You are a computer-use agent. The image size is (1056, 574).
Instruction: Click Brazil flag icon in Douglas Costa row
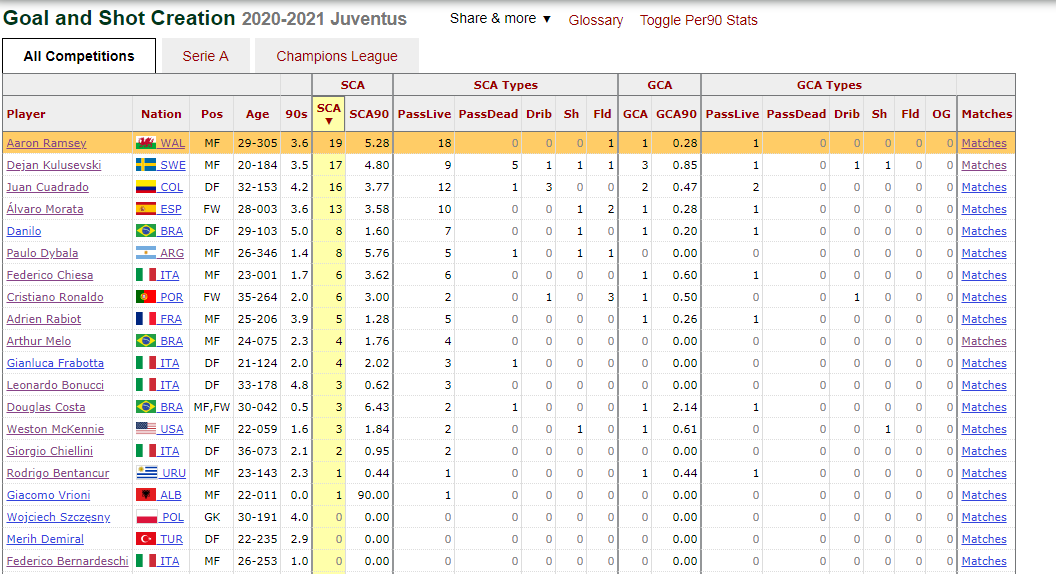(146, 407)
